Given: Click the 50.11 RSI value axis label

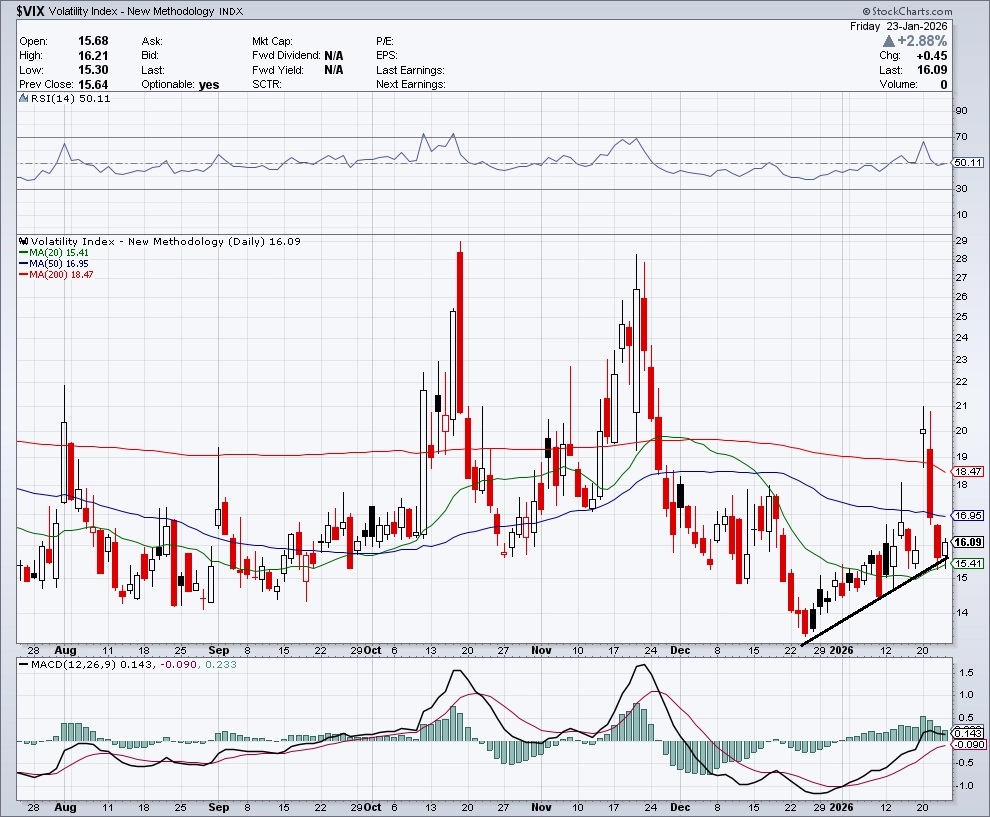Looking at the screenshot, I should (x=965, y=162).
